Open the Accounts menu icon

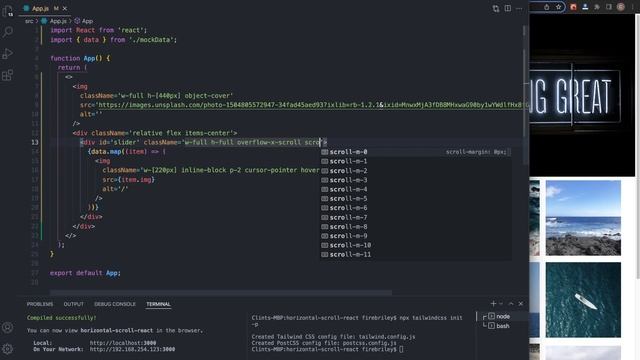tap(8, 327)
